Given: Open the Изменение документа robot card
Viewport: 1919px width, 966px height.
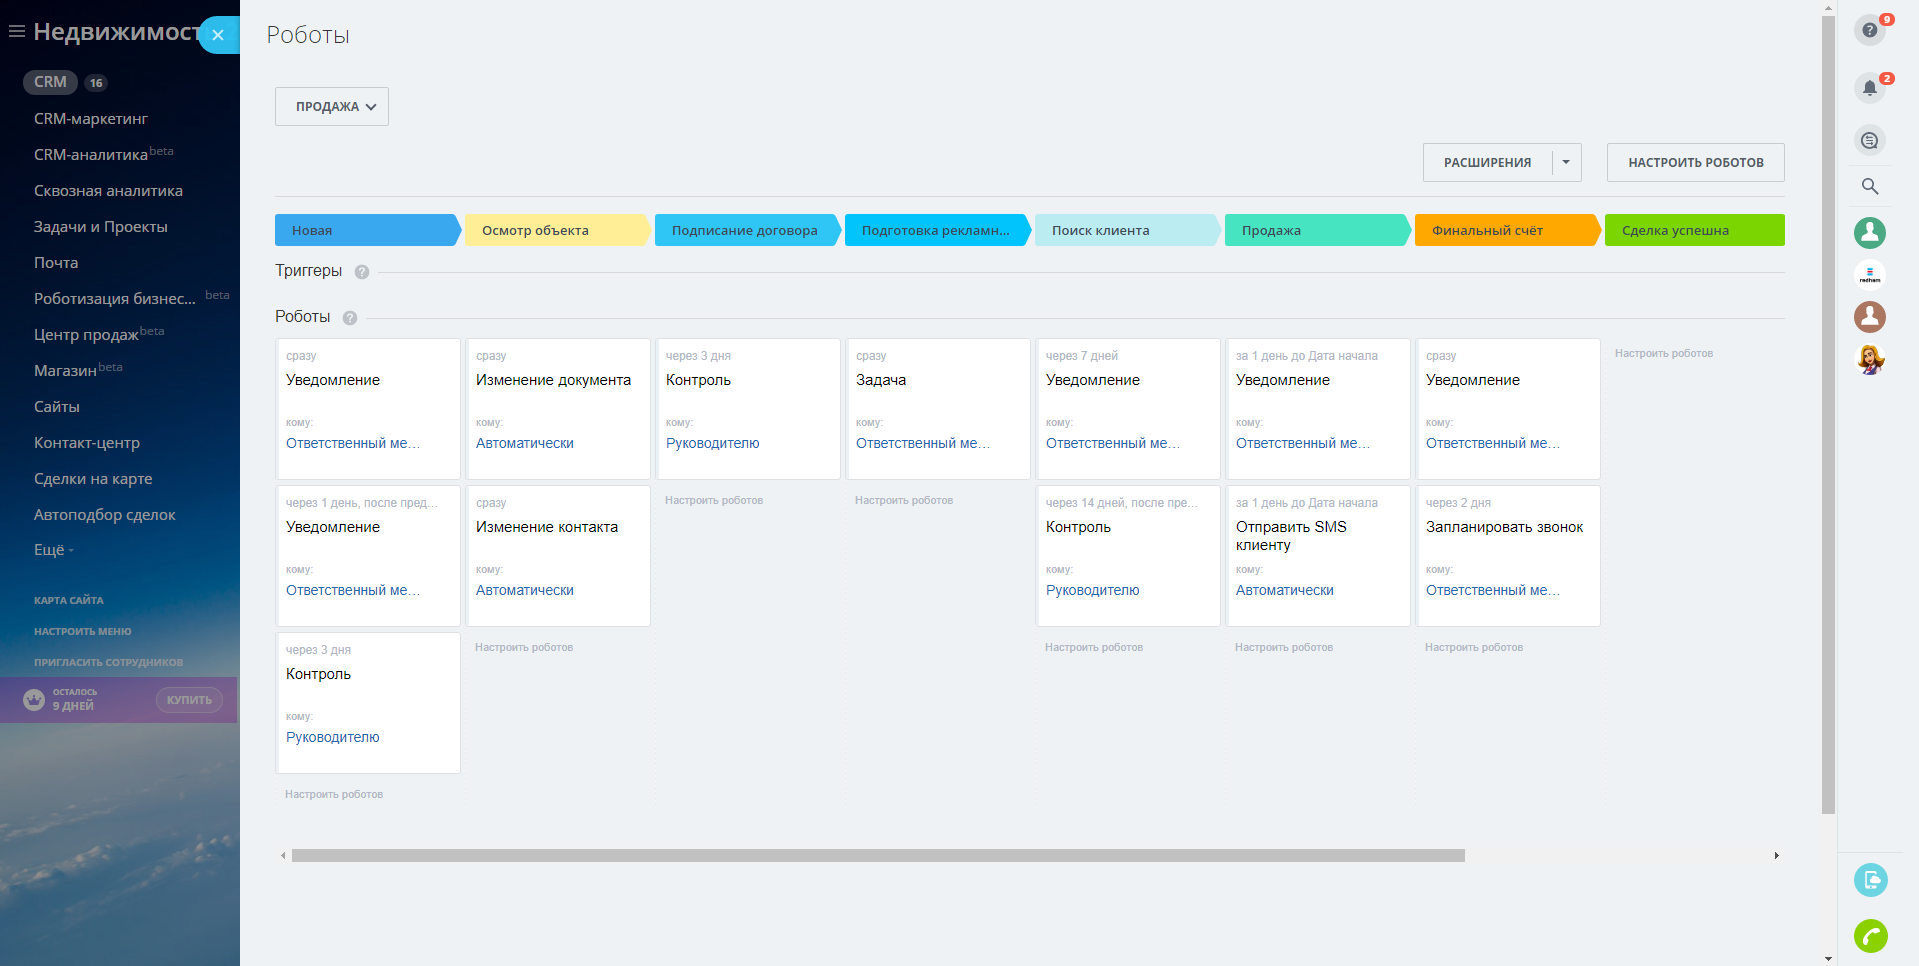Looking at the screenshot, I should click(x=558, y=409).
